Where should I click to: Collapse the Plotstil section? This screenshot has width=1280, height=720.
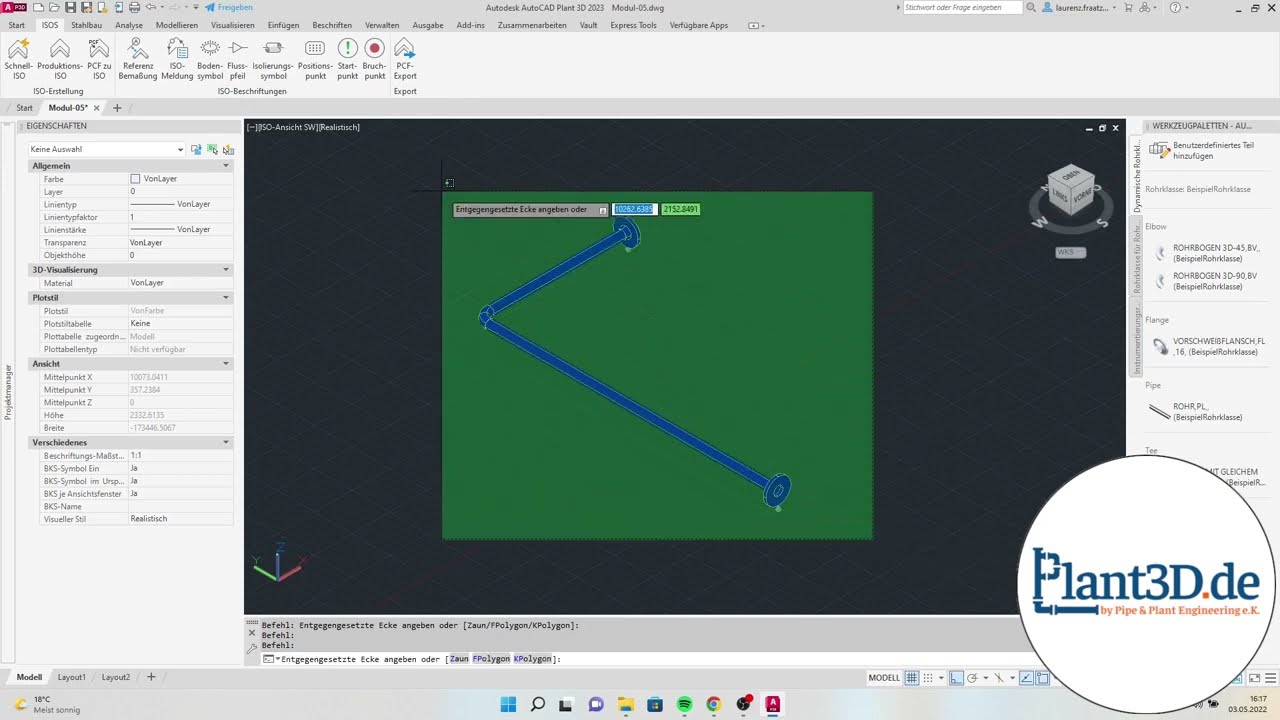click(226, 298)
